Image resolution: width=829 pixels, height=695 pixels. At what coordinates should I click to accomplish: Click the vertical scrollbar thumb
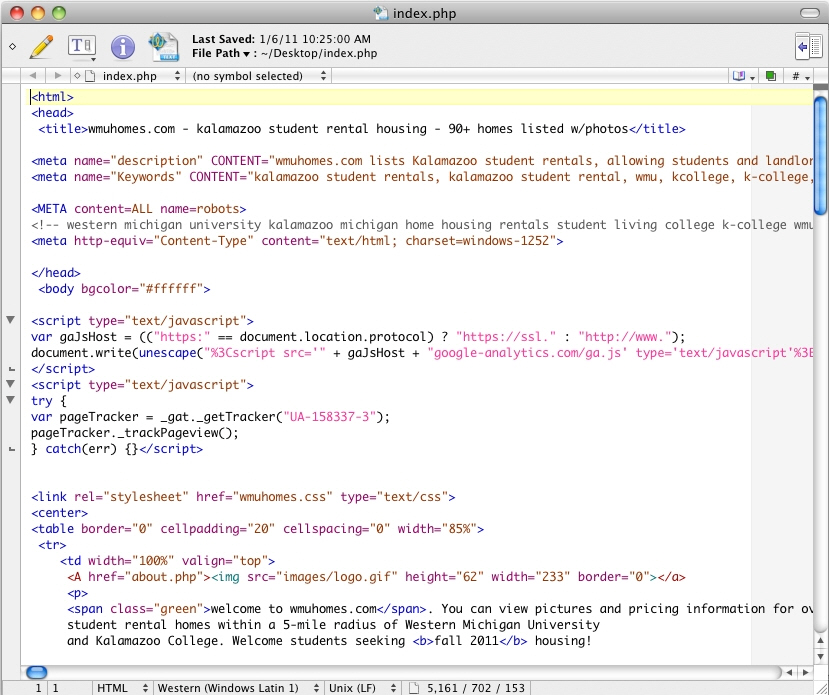tap(820, 153)
